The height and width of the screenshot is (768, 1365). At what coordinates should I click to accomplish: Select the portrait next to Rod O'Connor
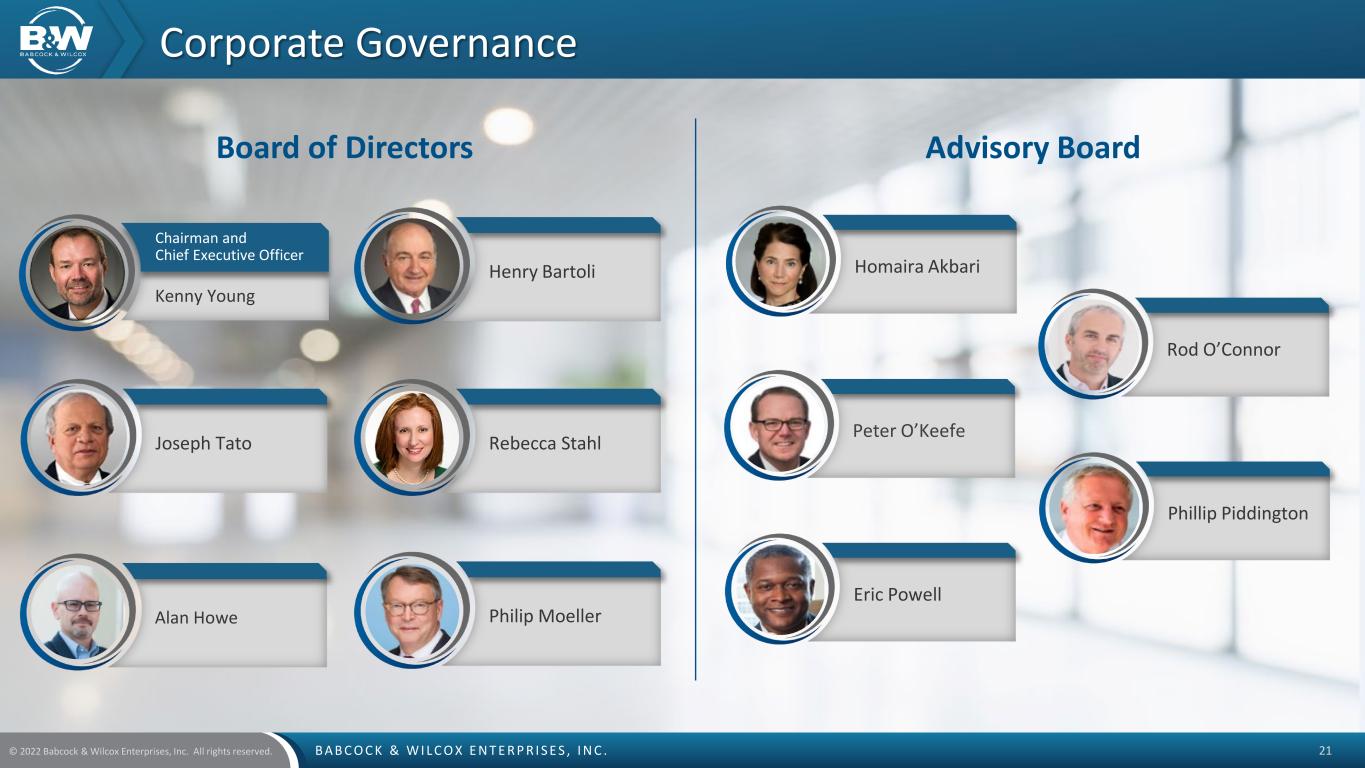pos(1095,345)
